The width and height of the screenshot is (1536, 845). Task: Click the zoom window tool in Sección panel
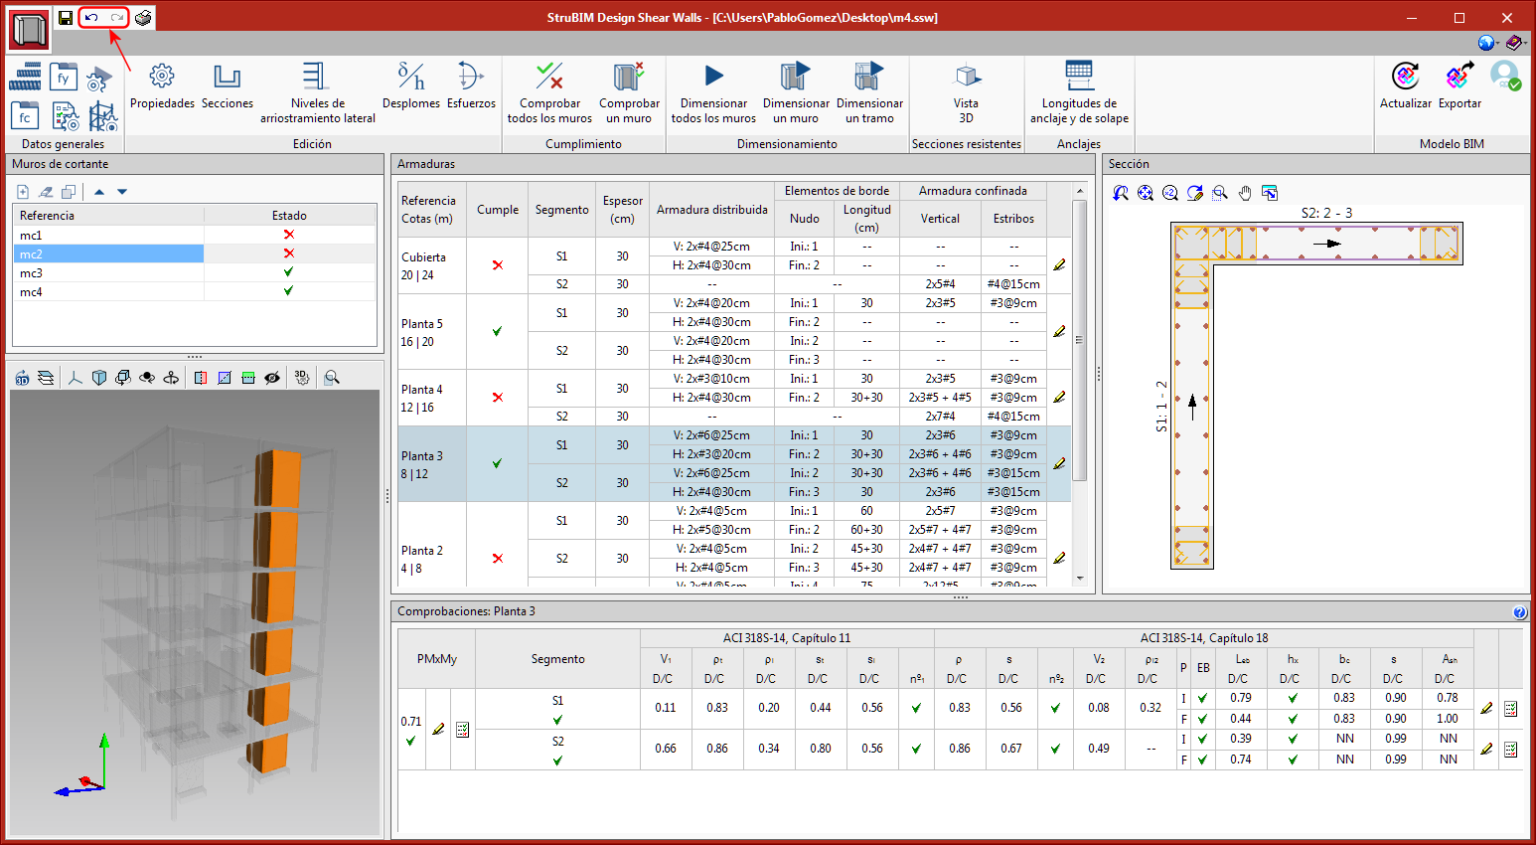1220,193
